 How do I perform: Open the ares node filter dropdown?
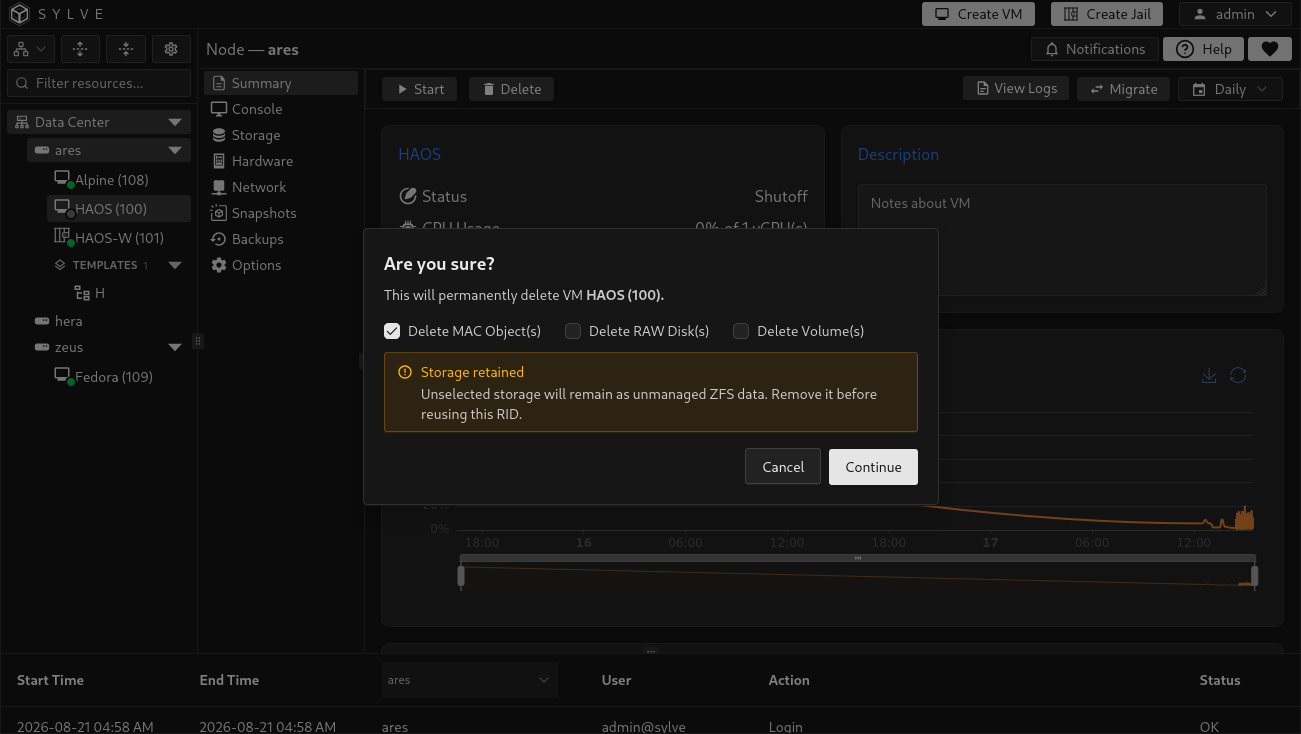(469, 680)
